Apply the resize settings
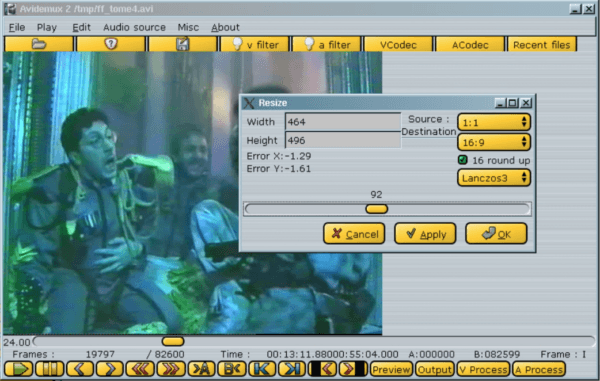 click(425, 233)
